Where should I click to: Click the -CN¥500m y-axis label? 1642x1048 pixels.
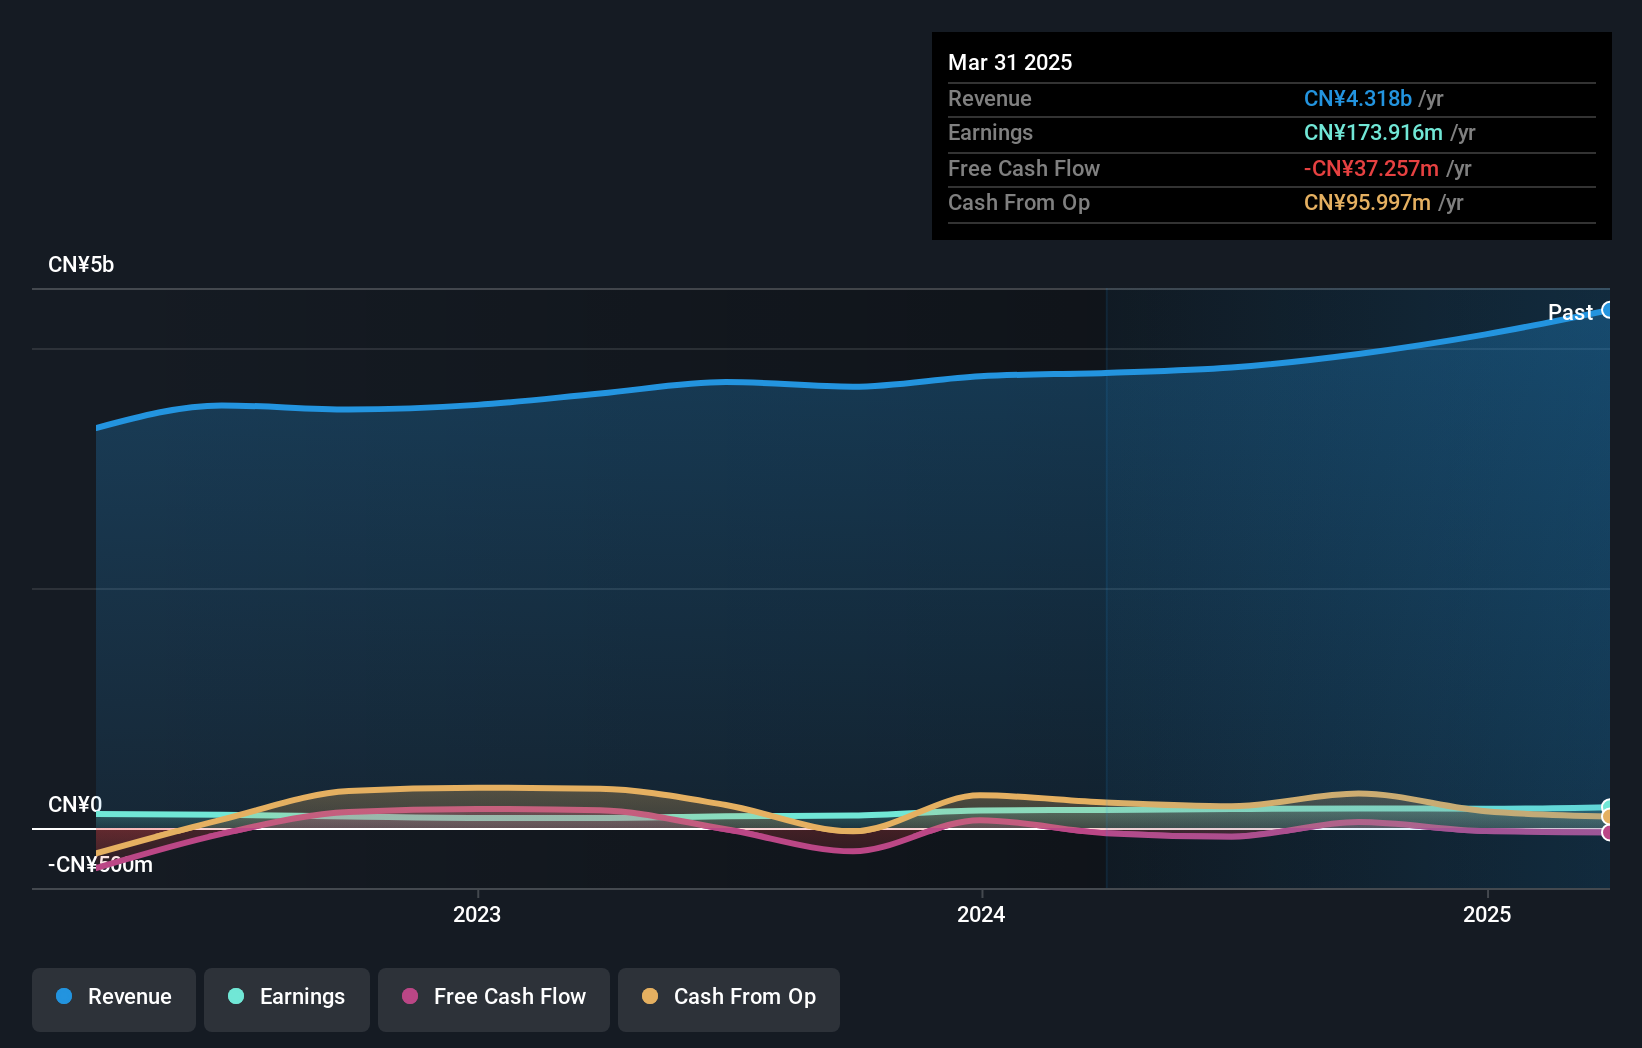pos(100,865)
